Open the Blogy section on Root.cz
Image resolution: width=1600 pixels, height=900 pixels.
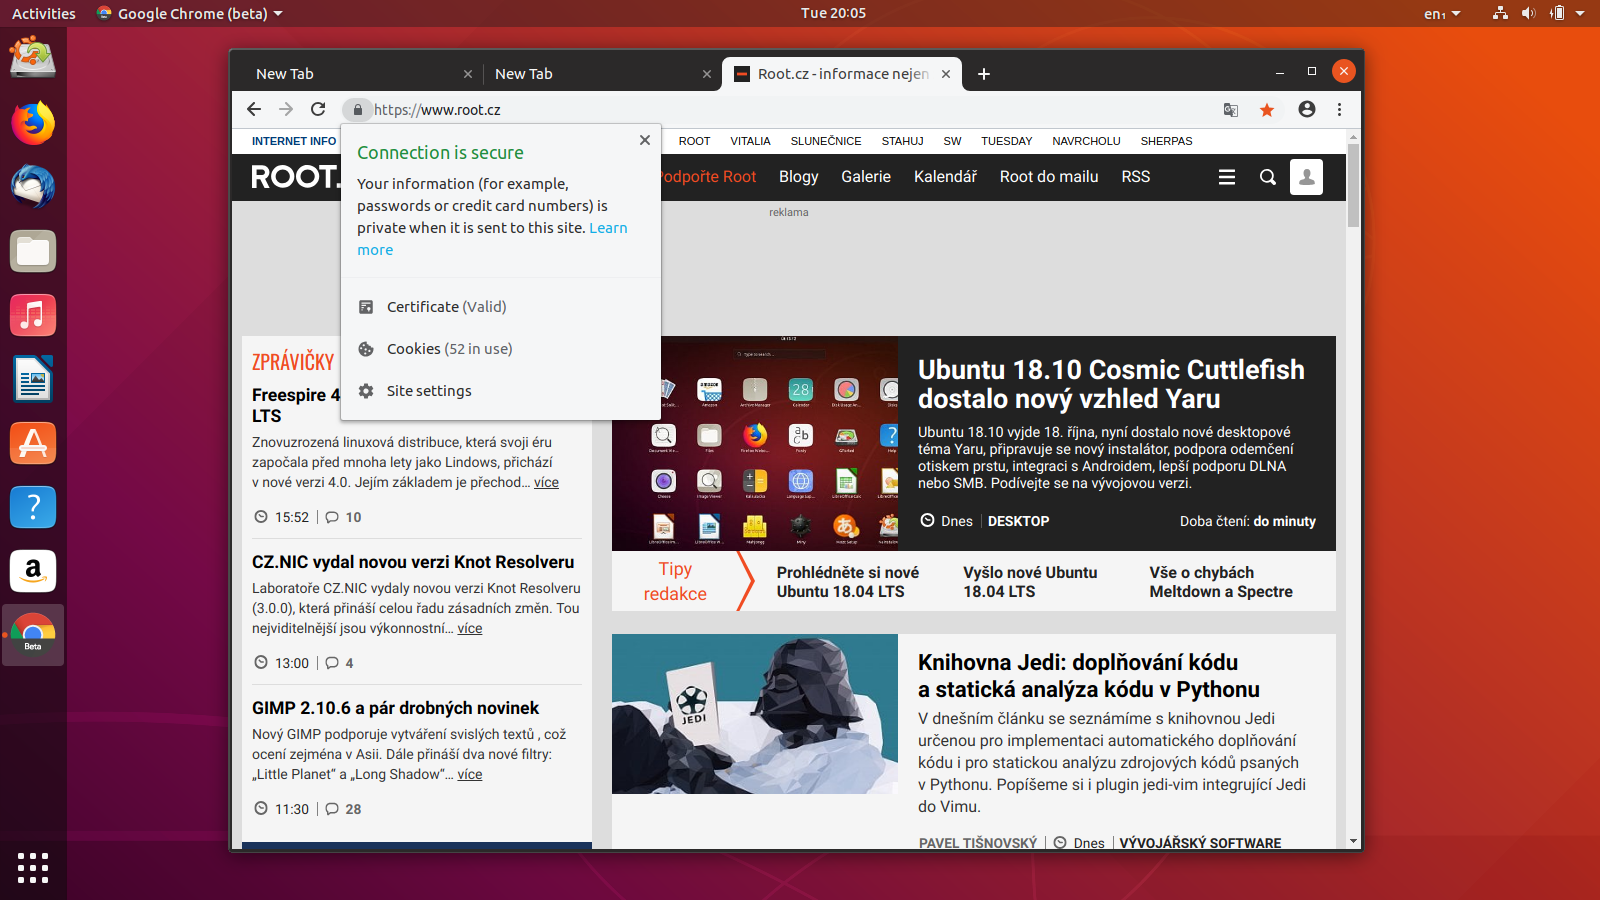click(x=798, y=176)
